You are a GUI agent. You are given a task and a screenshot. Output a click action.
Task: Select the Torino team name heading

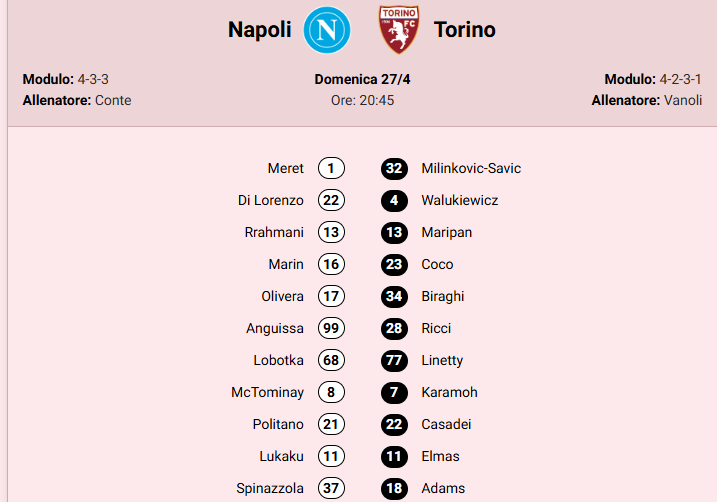tap(465, 30)
